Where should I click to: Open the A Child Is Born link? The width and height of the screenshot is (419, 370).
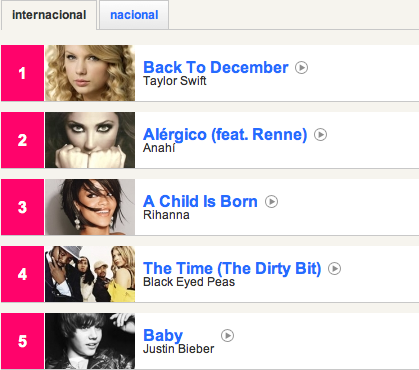200,201
